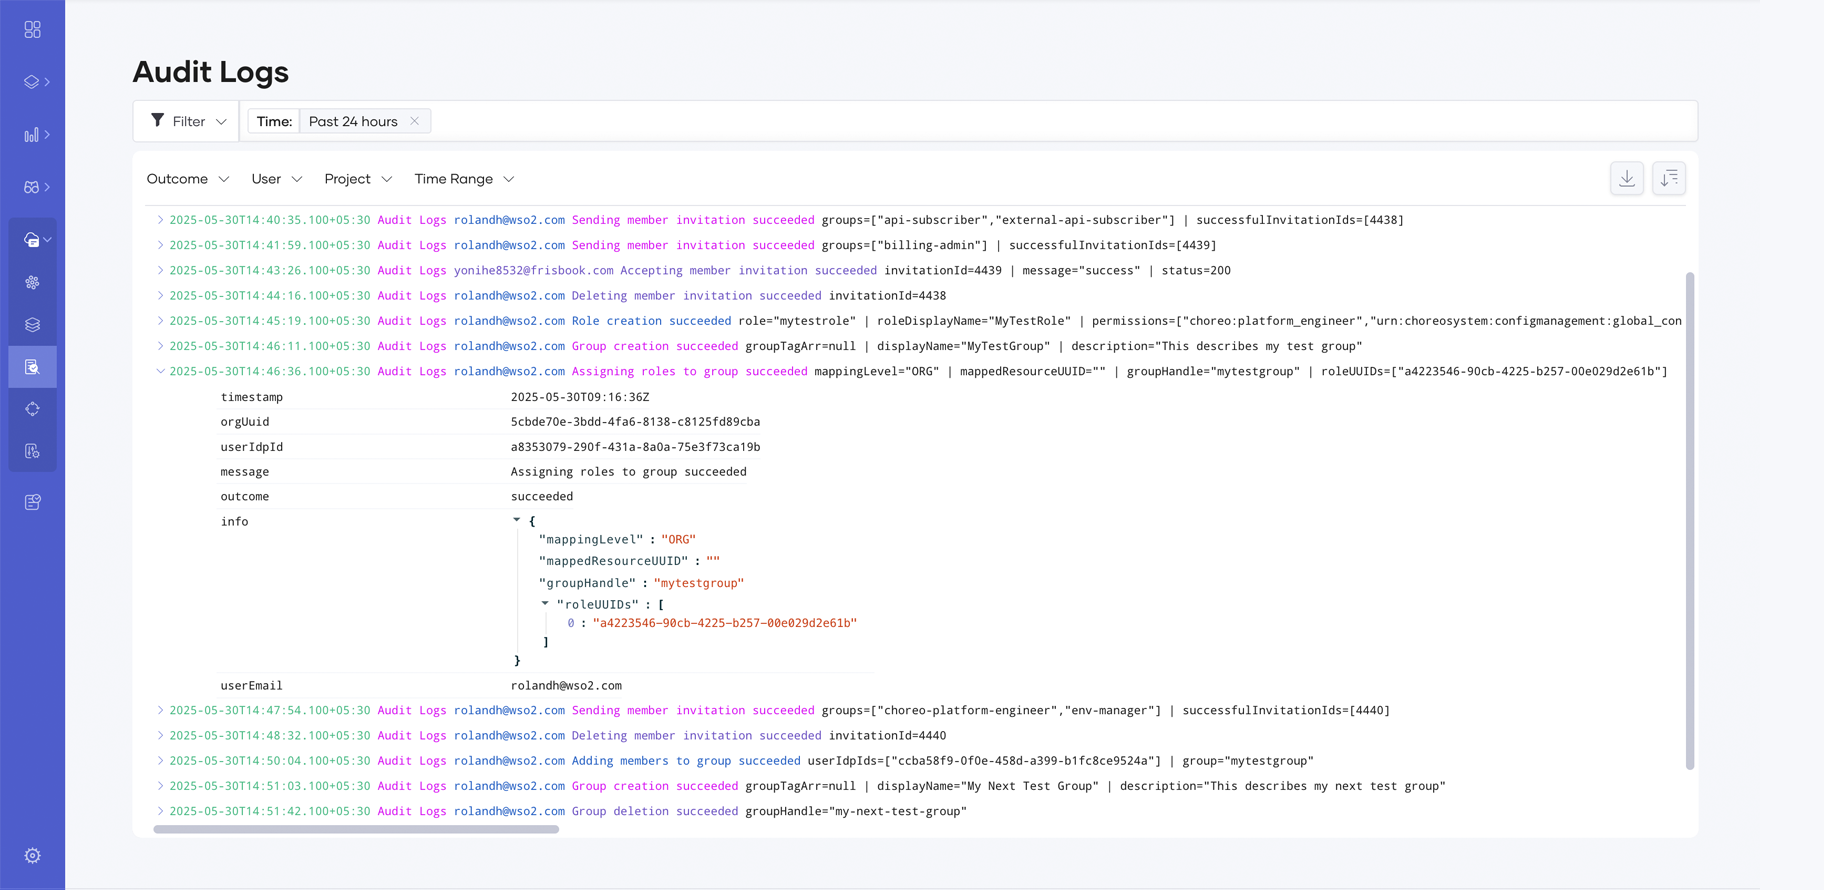Click the Role creation succeeded message
This screenshot has height=890, width=1824.
coord(651,321)
